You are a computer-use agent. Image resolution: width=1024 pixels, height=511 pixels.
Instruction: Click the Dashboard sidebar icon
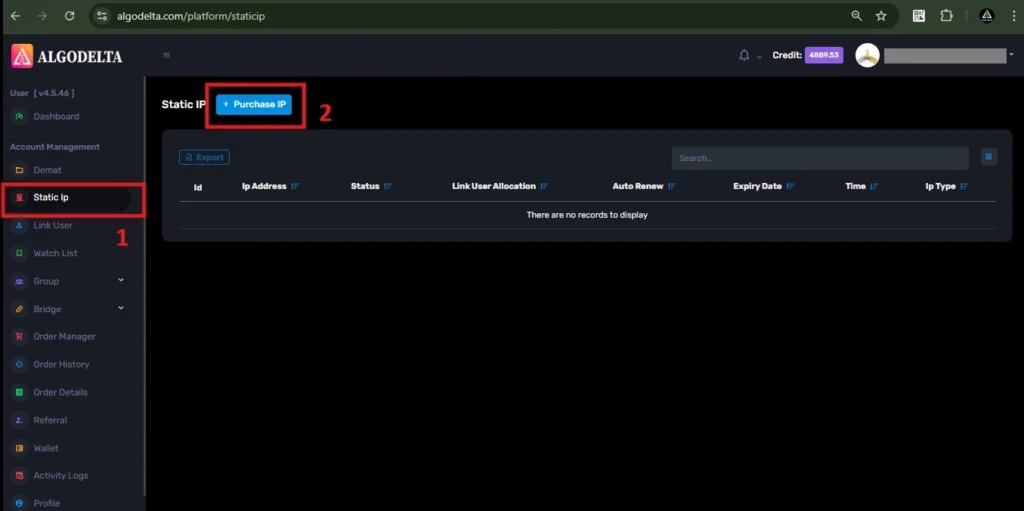click(19, 117)
